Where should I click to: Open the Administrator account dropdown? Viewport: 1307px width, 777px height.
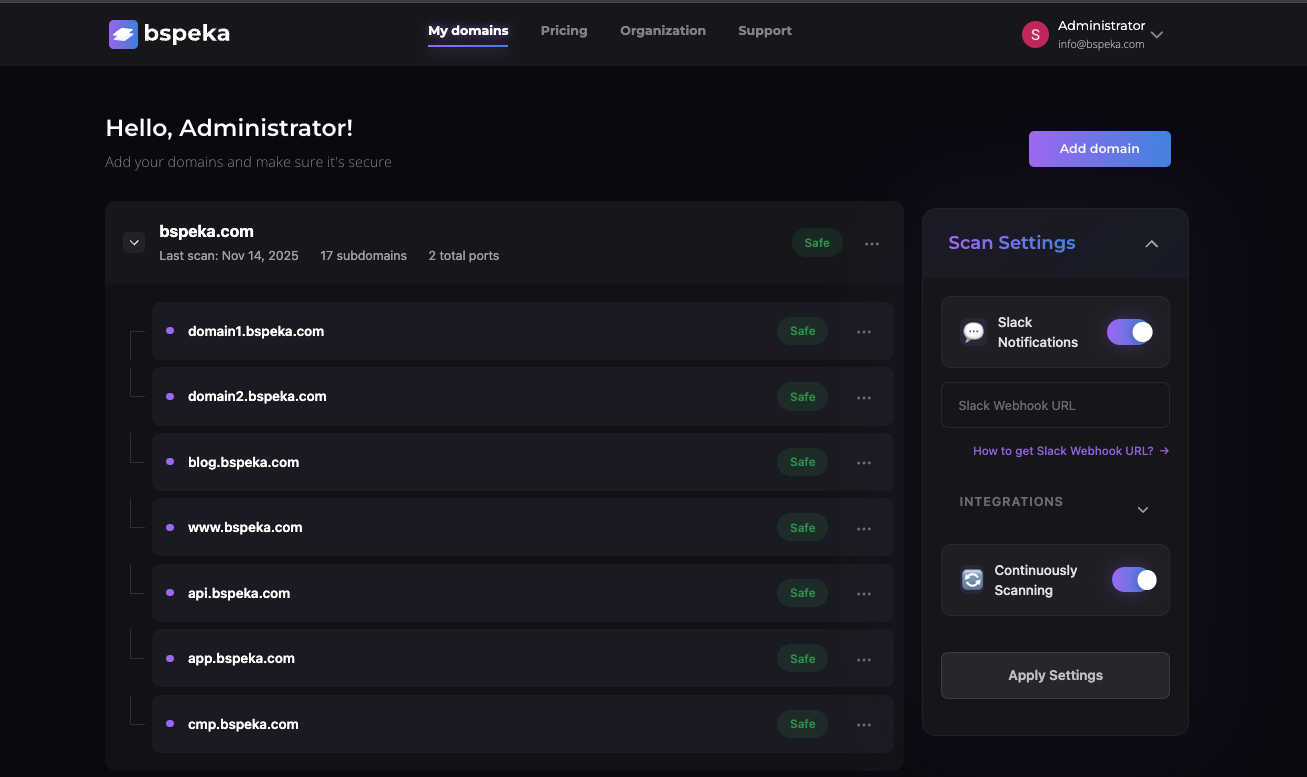(x=1157, y=35)
